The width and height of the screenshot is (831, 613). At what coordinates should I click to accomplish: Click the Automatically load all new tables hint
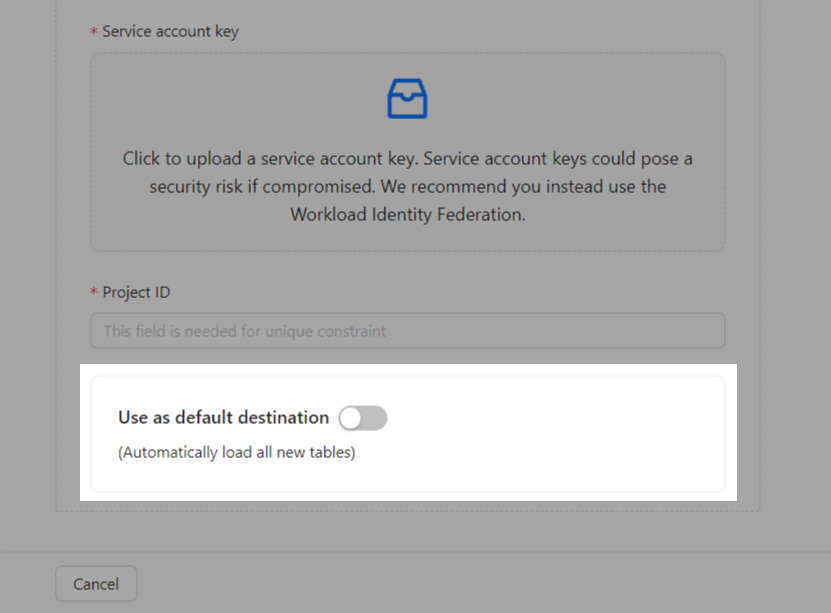237,452
